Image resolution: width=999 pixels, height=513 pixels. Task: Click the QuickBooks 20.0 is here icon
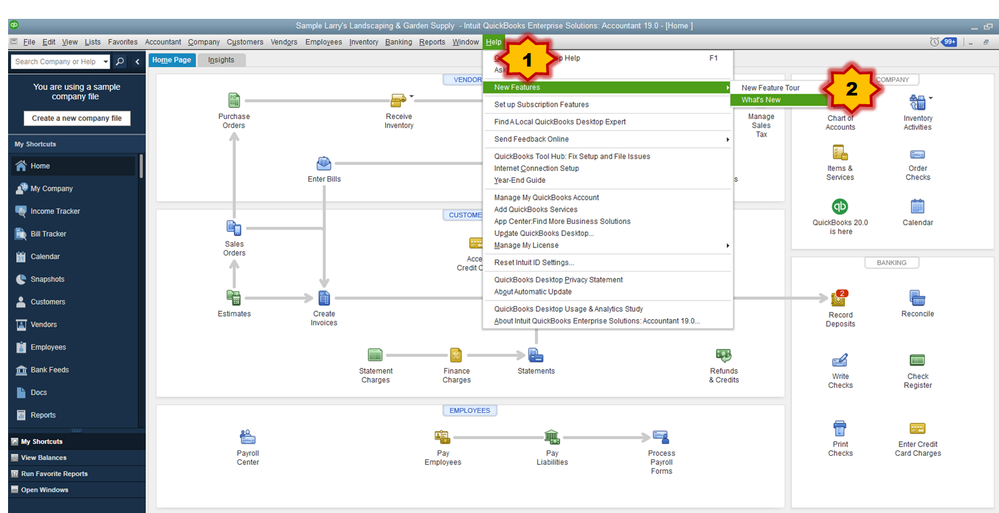[840, 206]
